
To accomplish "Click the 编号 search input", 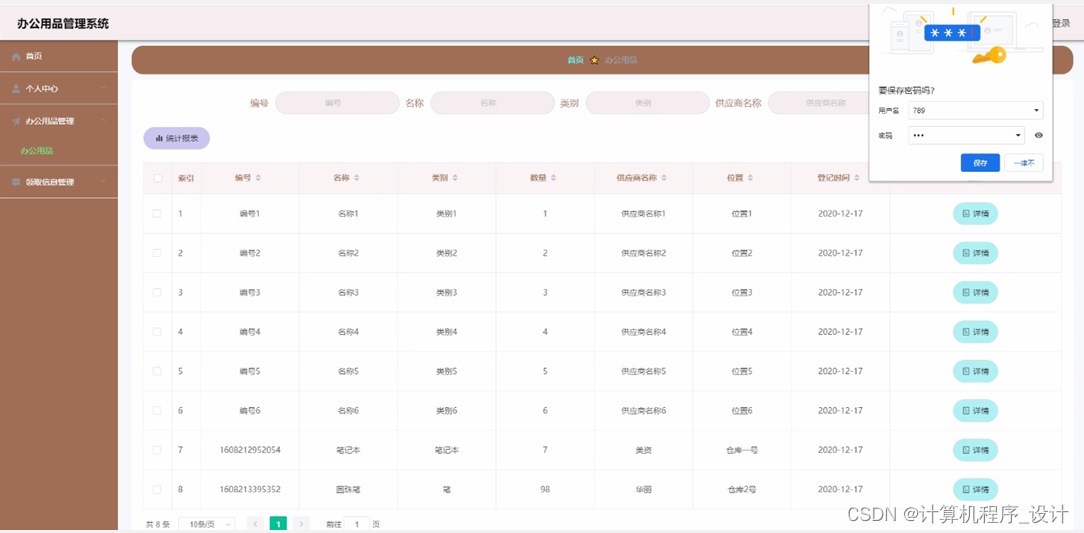I will pyautogui.click(x=337, y=103).
